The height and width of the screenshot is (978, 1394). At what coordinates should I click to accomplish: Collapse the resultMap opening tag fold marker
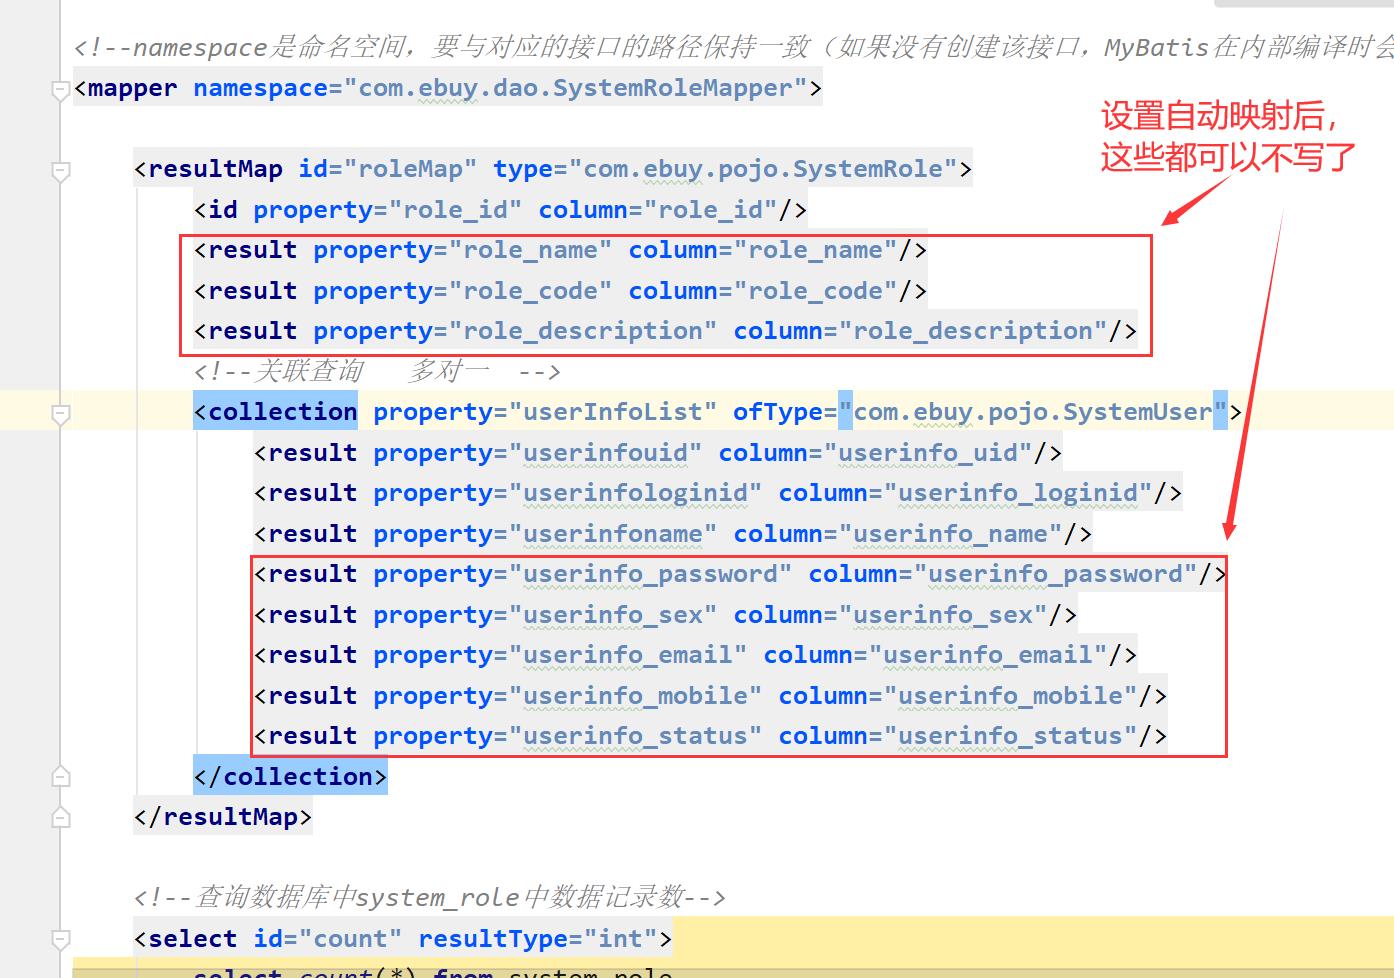coord(60,172)
